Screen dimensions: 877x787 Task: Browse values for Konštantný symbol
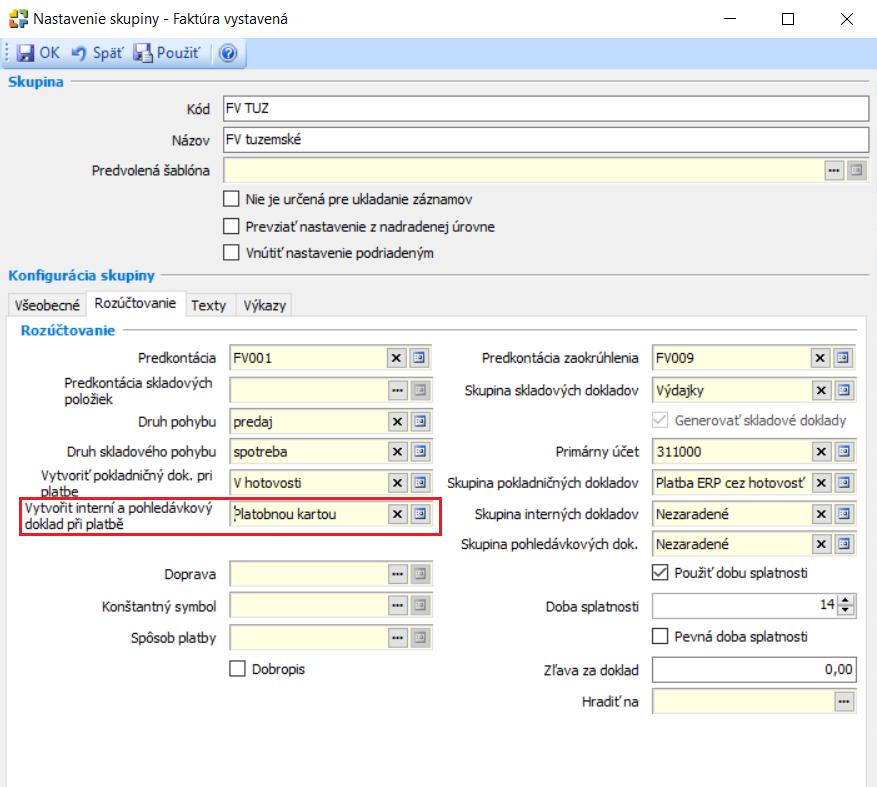point(397,605)
